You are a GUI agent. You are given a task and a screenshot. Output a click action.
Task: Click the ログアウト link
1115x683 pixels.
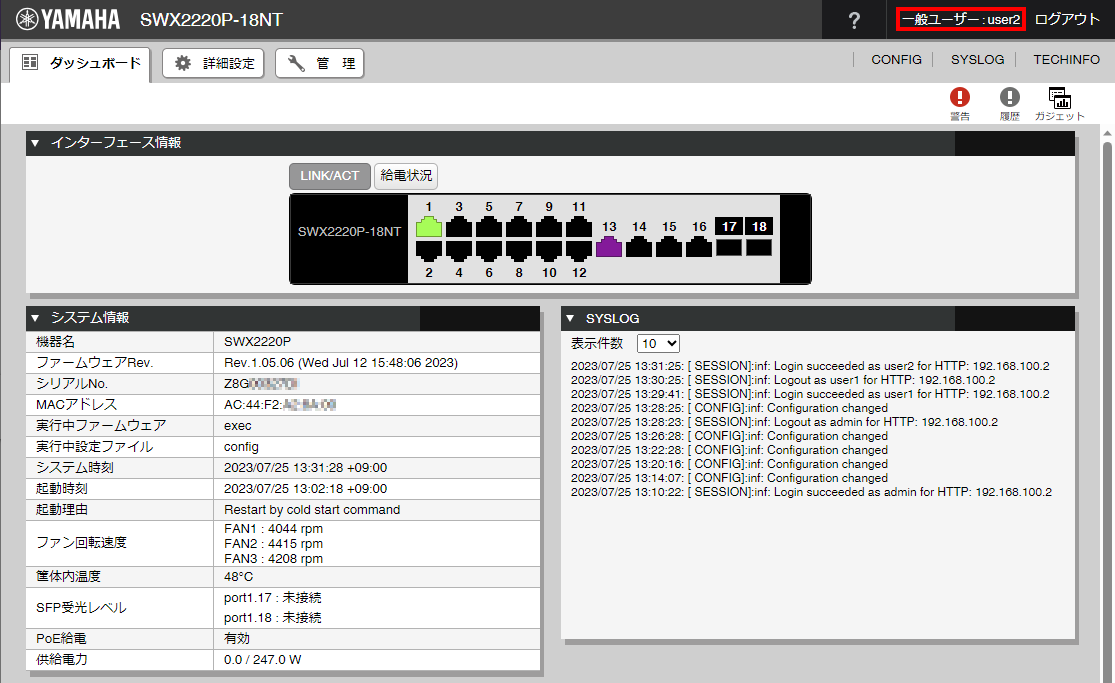(x=1067, y=20)
